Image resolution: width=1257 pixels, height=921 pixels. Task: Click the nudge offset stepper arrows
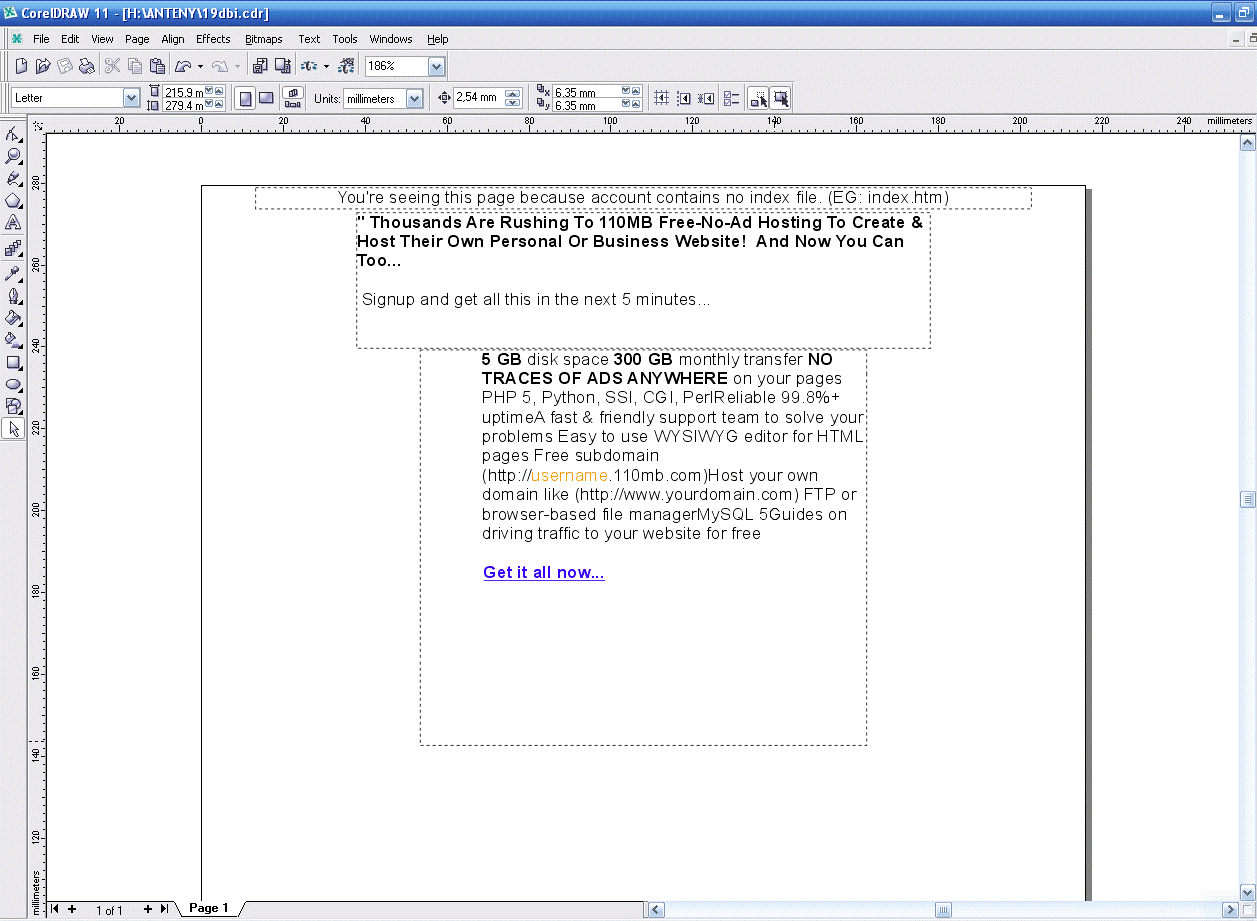[513, 97]
